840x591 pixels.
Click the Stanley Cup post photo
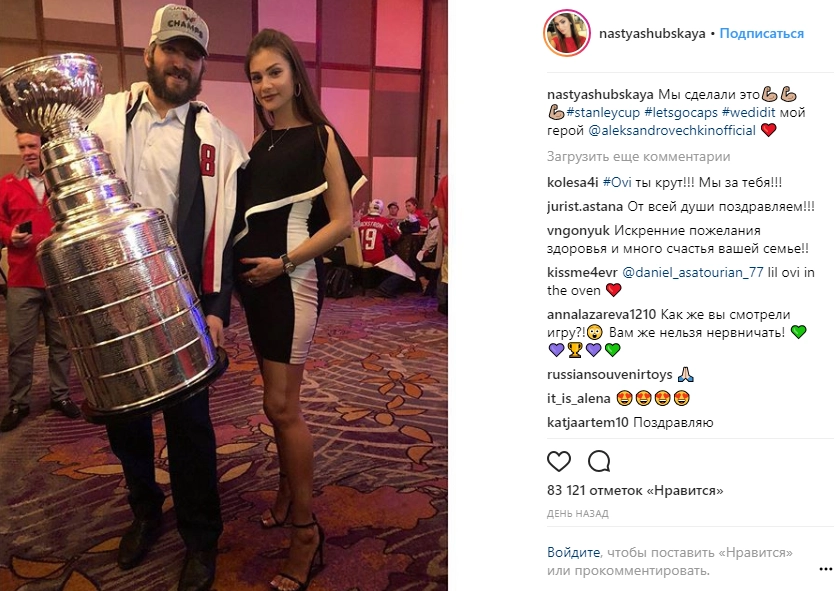[x=224, y=295]
